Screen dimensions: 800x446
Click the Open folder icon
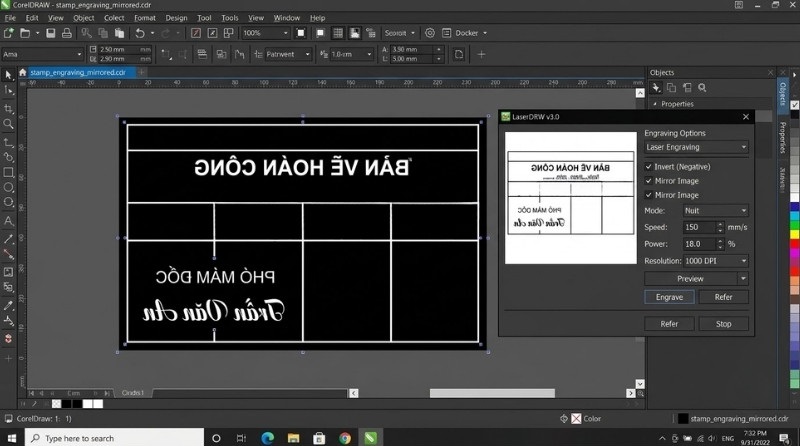pos(25,33)
